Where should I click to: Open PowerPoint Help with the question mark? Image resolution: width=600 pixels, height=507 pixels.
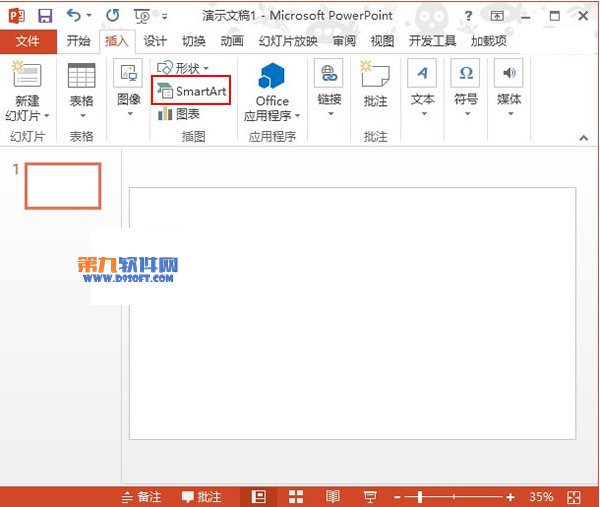tap(468, 16)
